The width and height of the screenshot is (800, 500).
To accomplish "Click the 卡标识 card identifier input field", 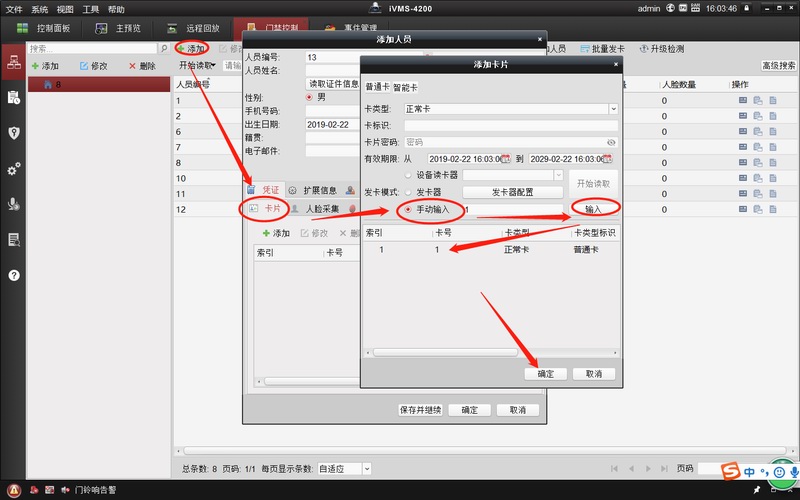I will pyautogui.click(x=510, y=125).
